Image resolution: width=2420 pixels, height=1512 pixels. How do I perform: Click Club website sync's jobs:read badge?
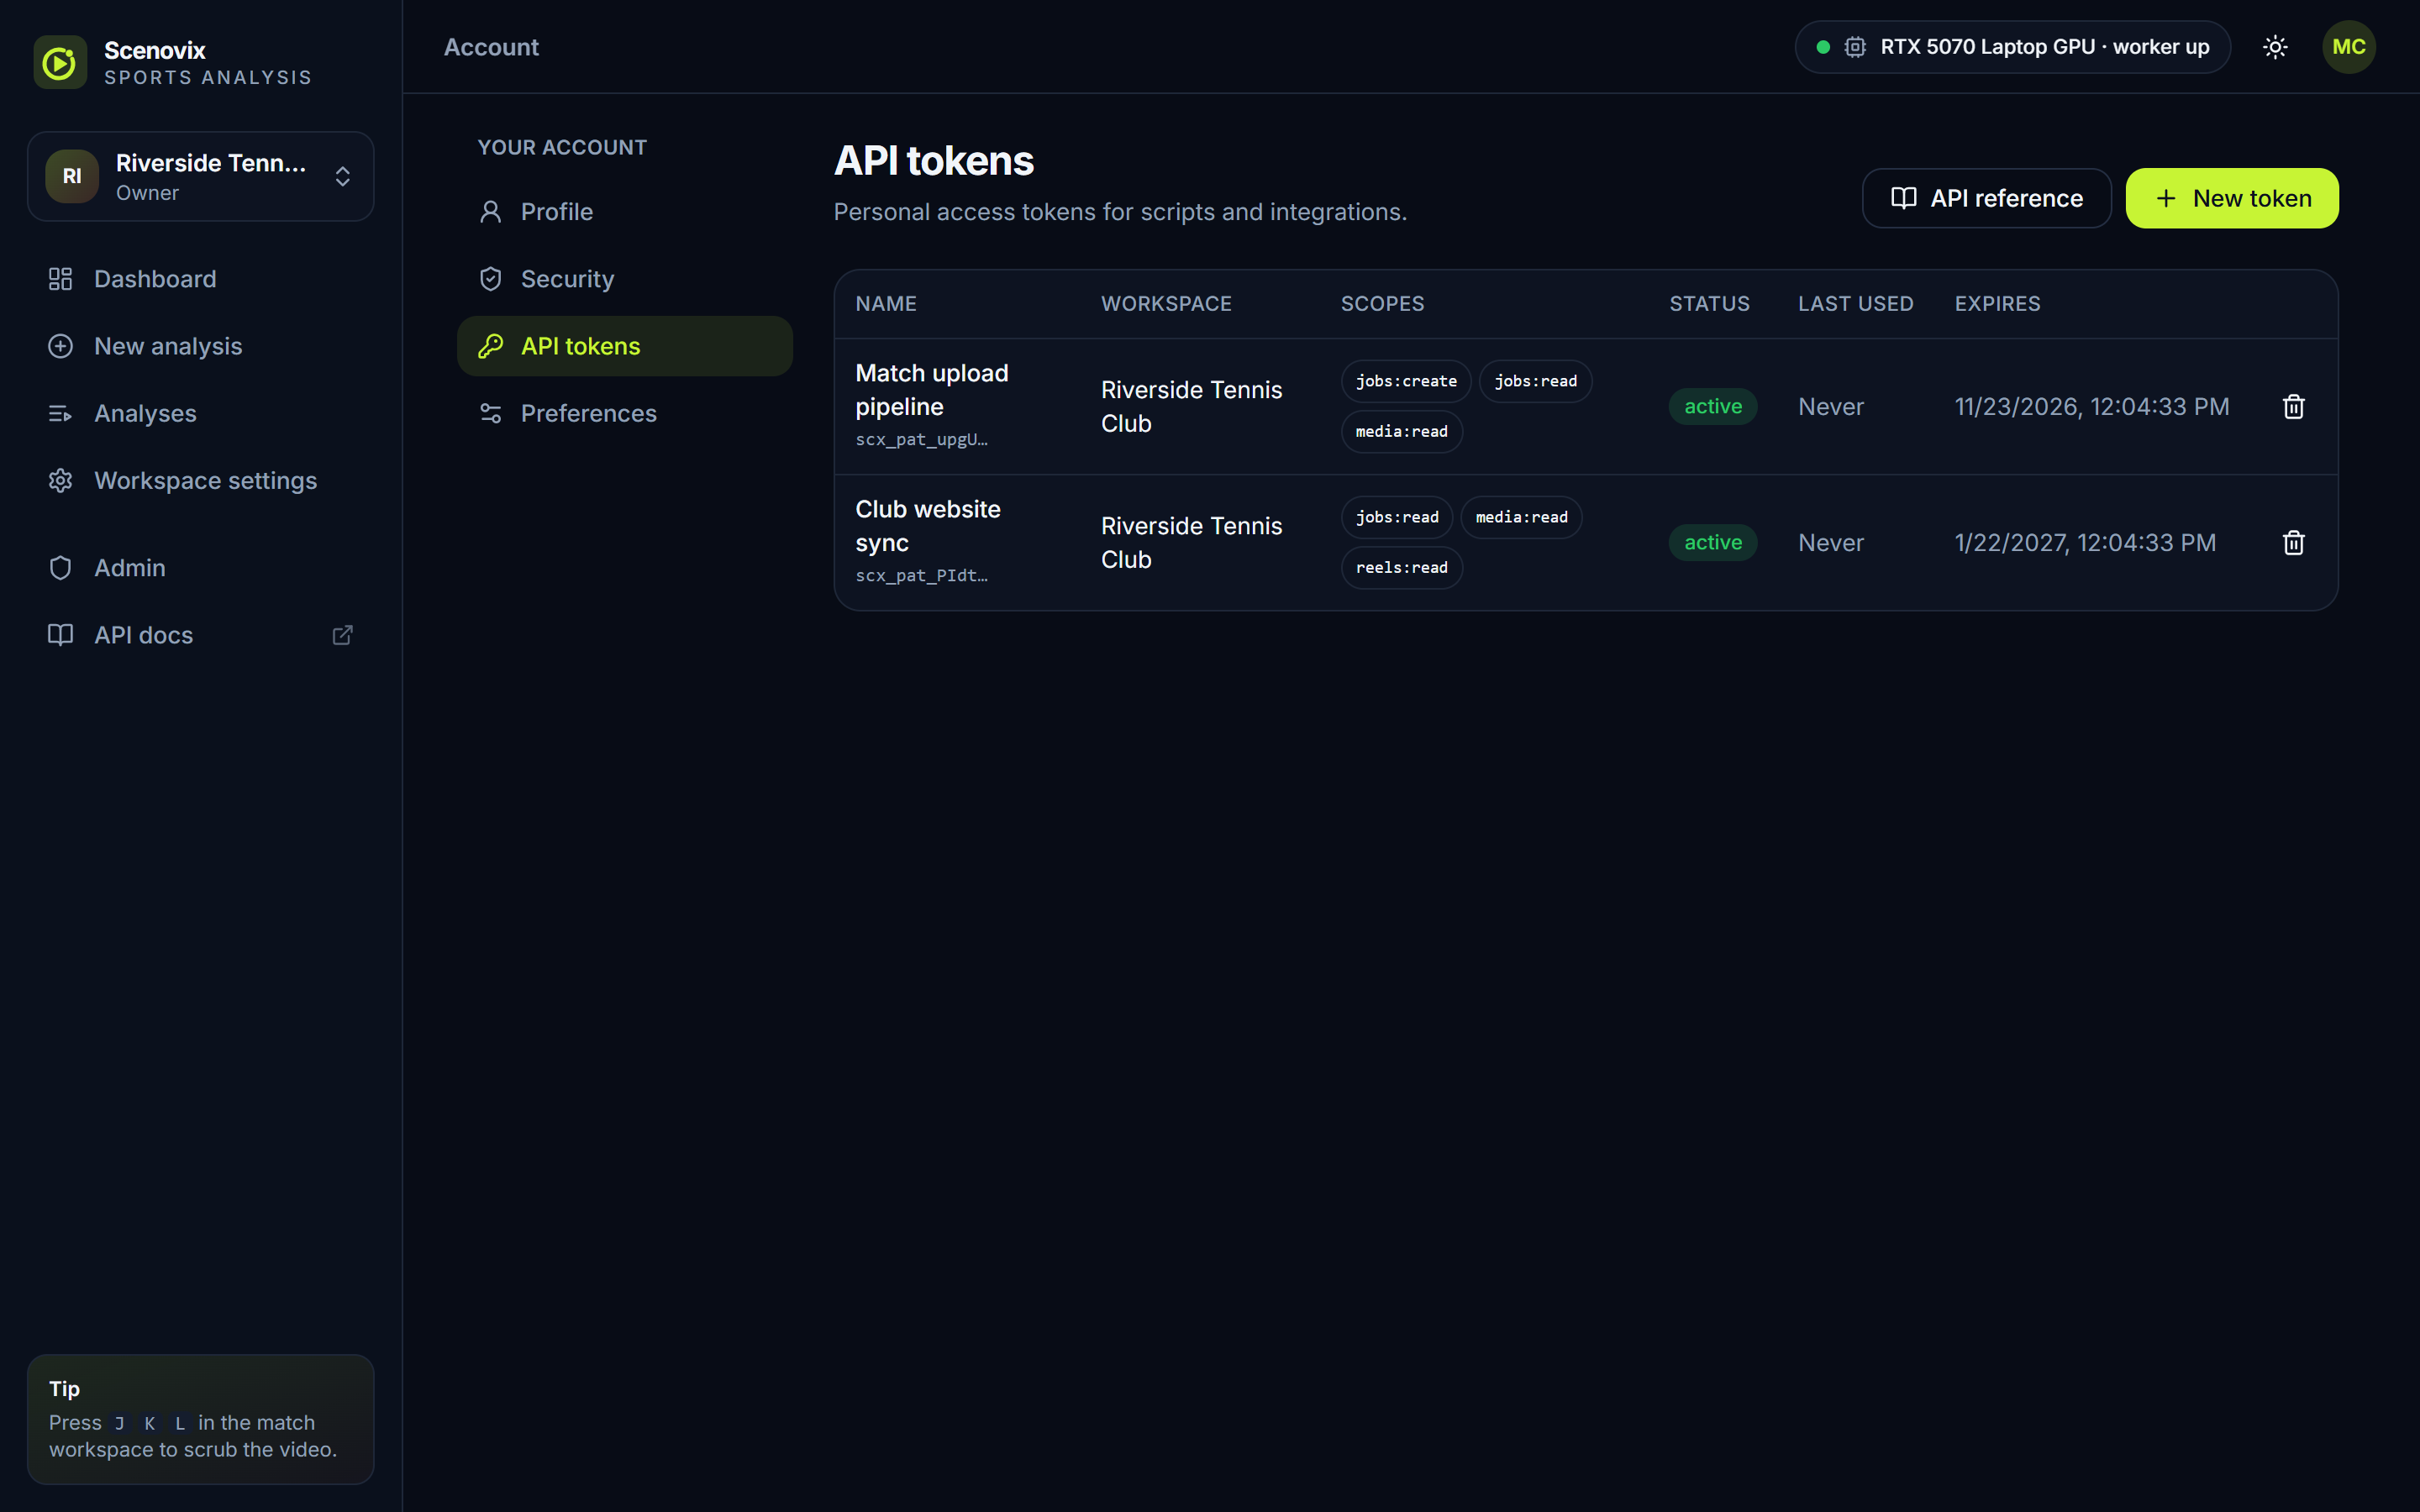coord(1397,517)
